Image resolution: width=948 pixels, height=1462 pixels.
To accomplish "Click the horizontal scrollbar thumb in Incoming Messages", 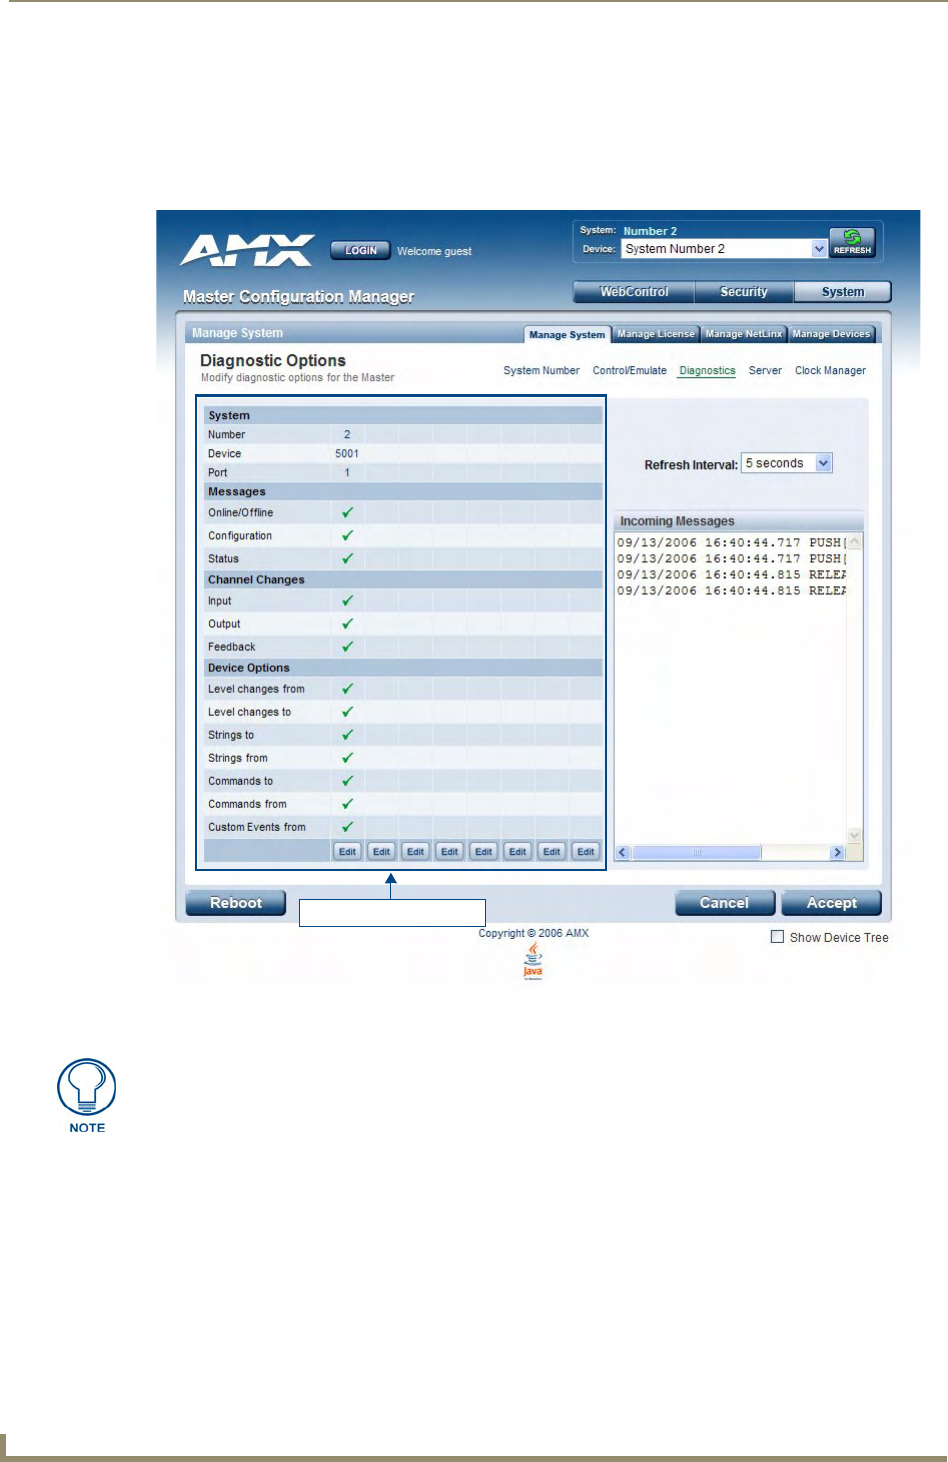I will click(x=697, y=852).
